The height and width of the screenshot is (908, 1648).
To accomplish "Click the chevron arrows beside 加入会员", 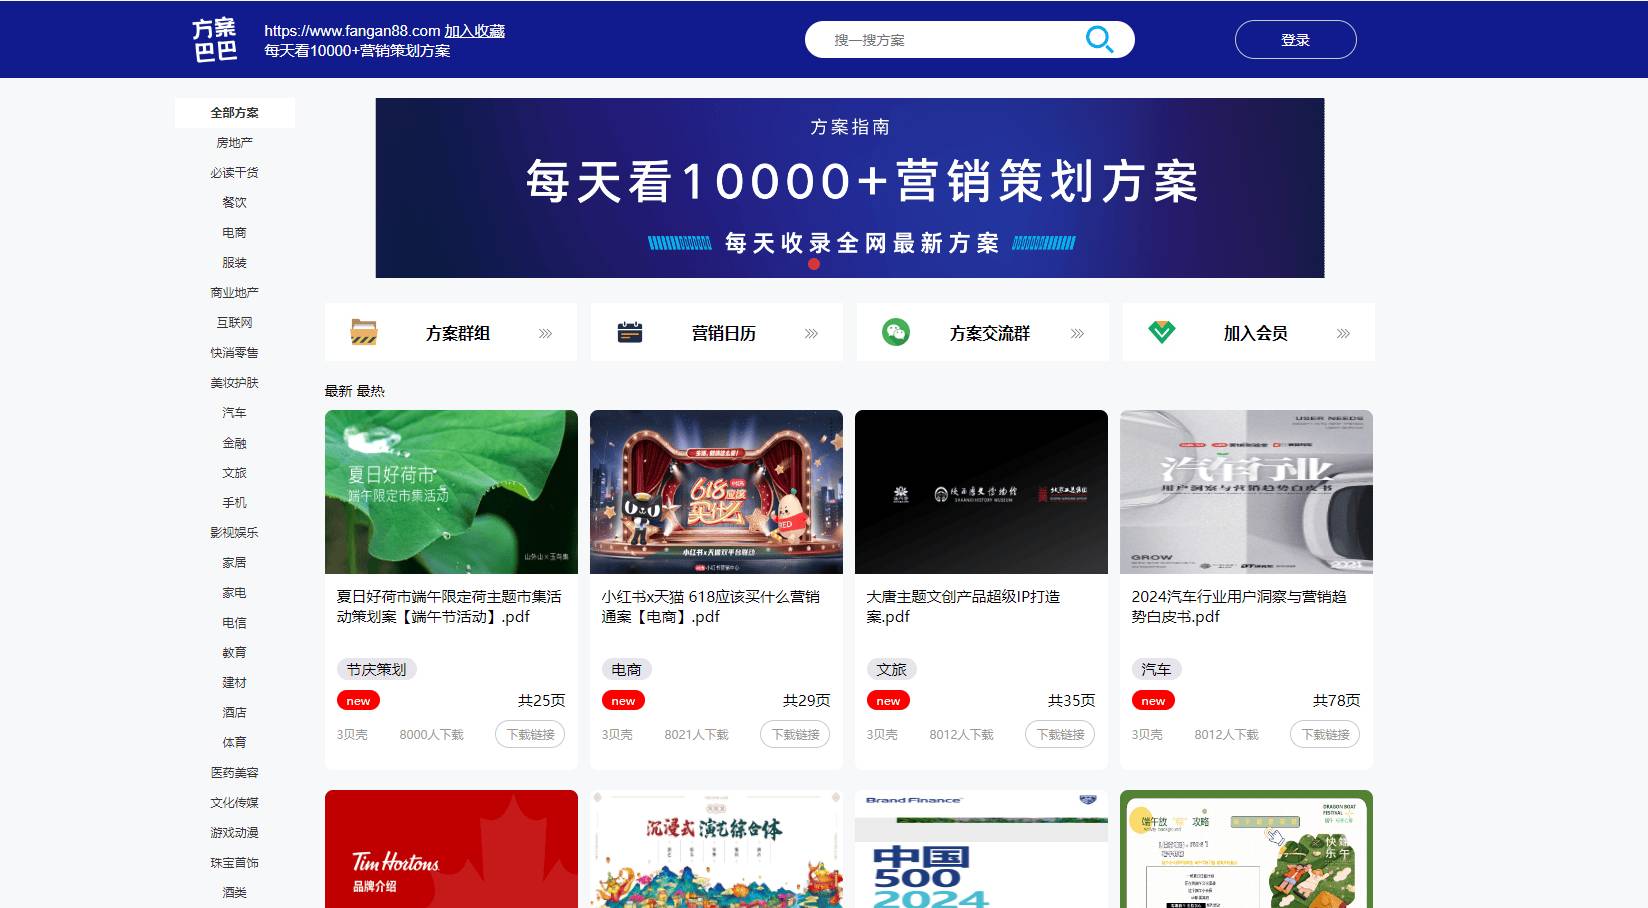I will click(x=1342, y=333).
